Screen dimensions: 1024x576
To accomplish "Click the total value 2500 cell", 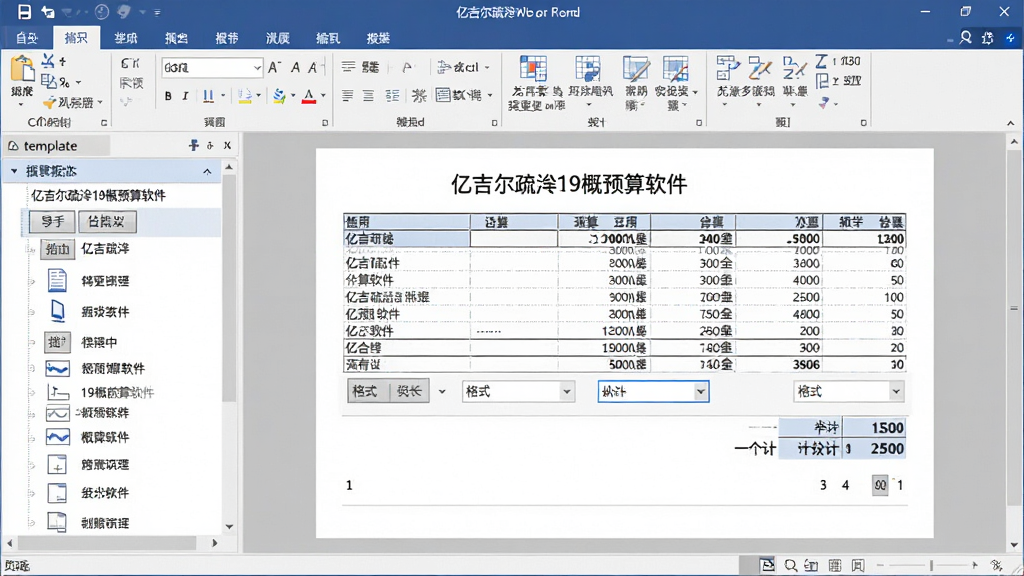I will pyautogui.click(x=874, y=449).
